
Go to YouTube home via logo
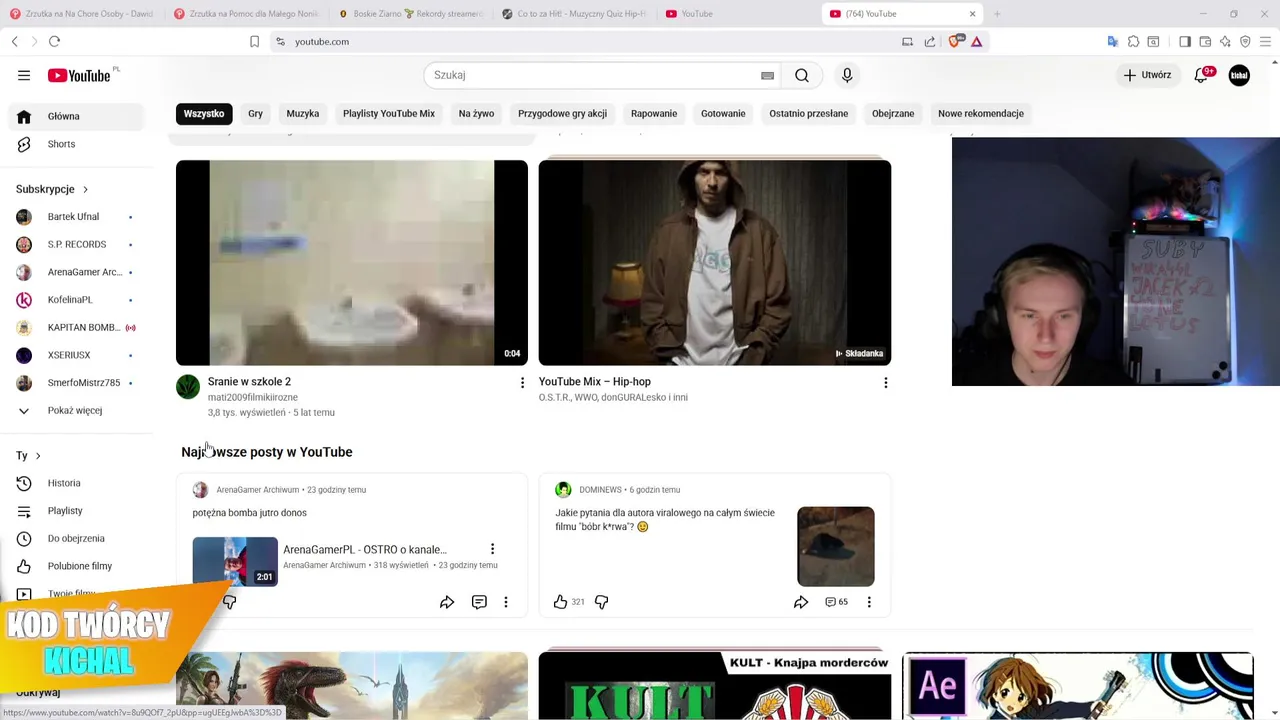(x=79, y=75)
